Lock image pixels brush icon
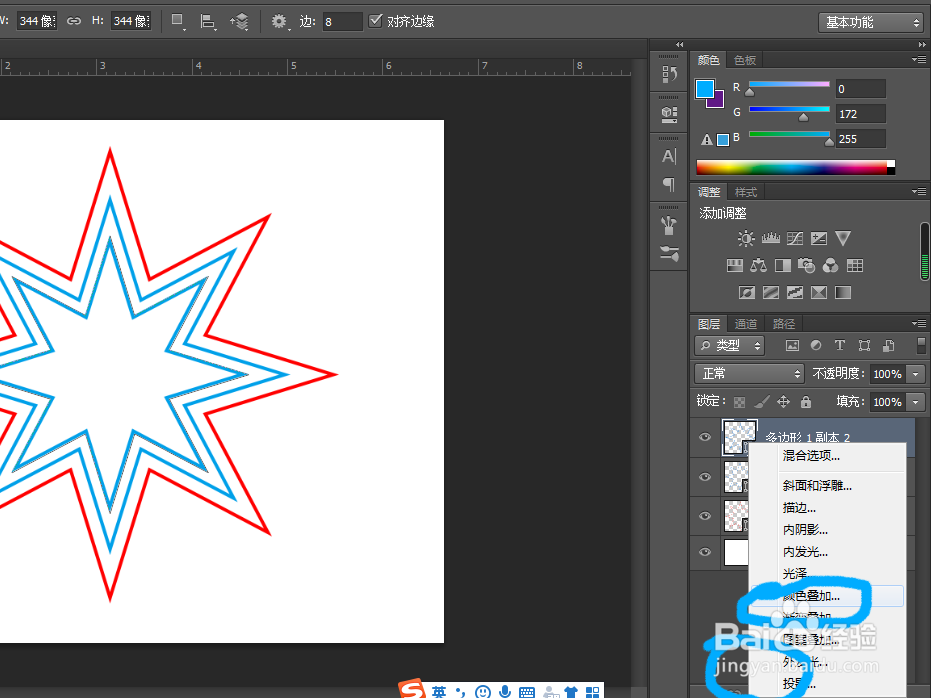 (762, 402)
